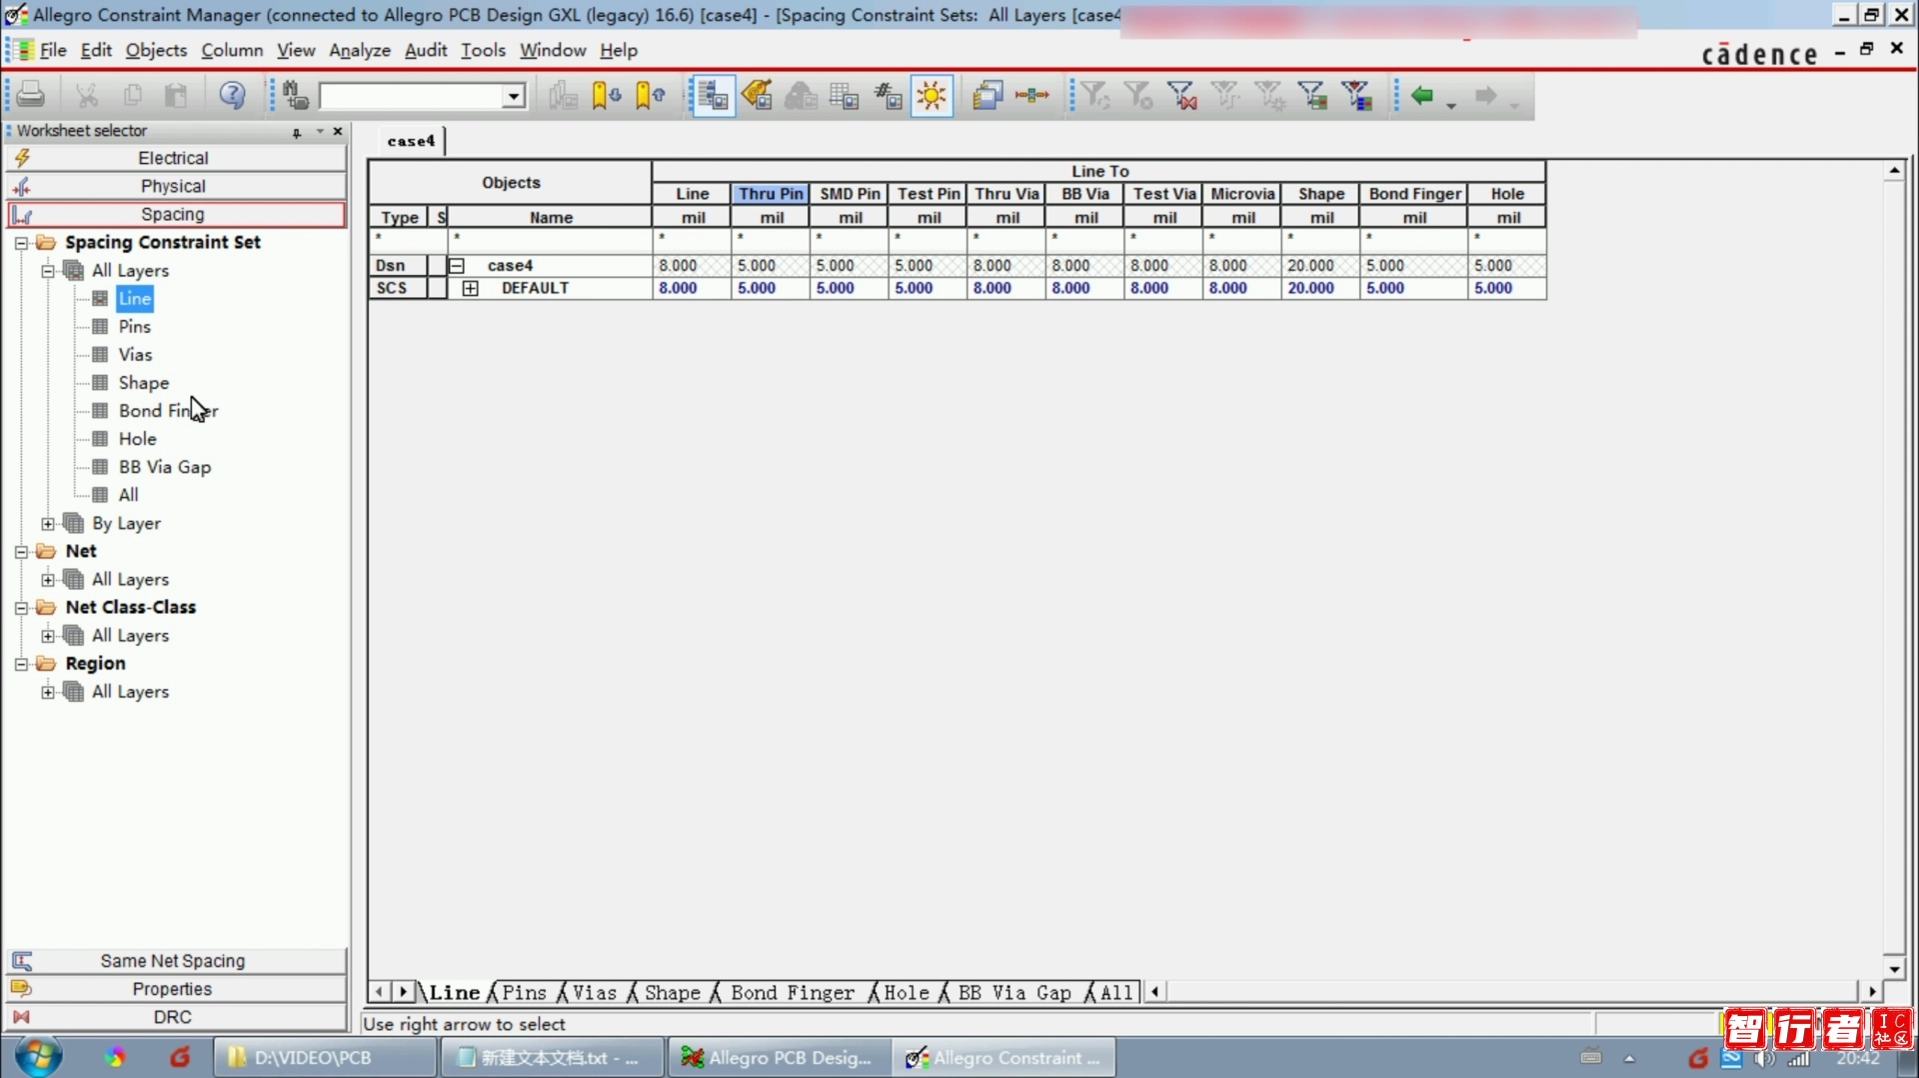
Task: Expand the By Layer node
Action: [x=48, y=523]
